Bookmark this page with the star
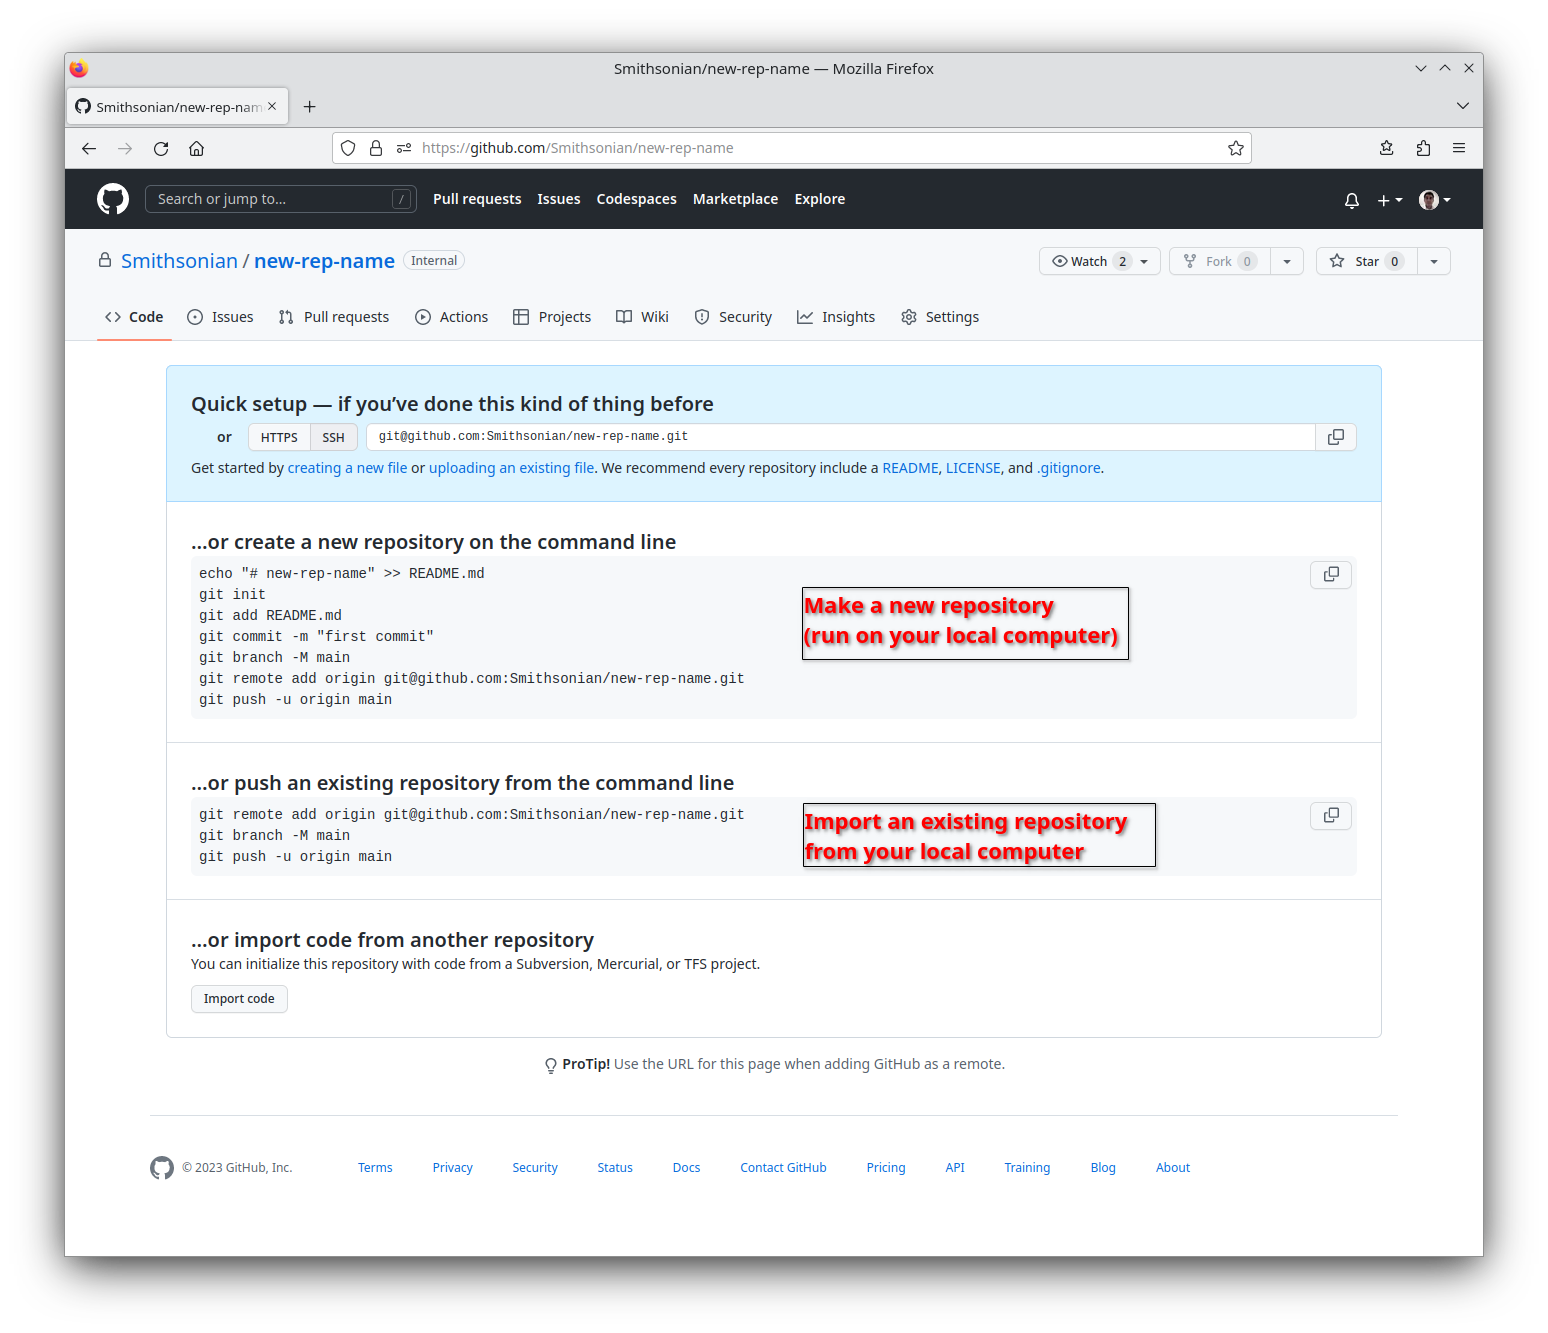Screen dimensions: 1548x1333 click(x=1236, y=148)
